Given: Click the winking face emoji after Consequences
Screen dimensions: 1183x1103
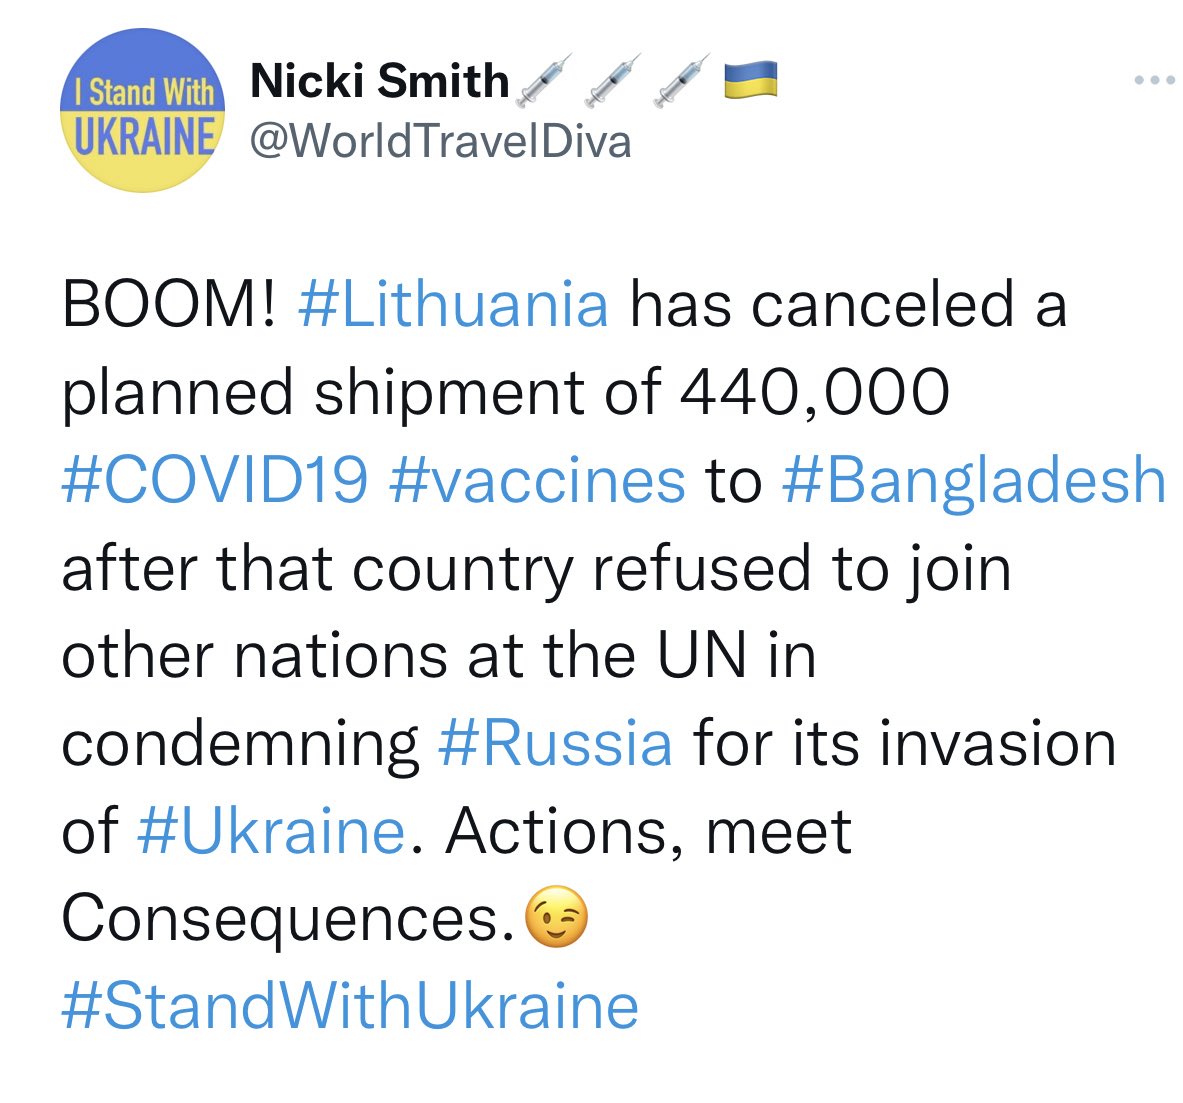Looking at the screenshot, I should 556,917.
